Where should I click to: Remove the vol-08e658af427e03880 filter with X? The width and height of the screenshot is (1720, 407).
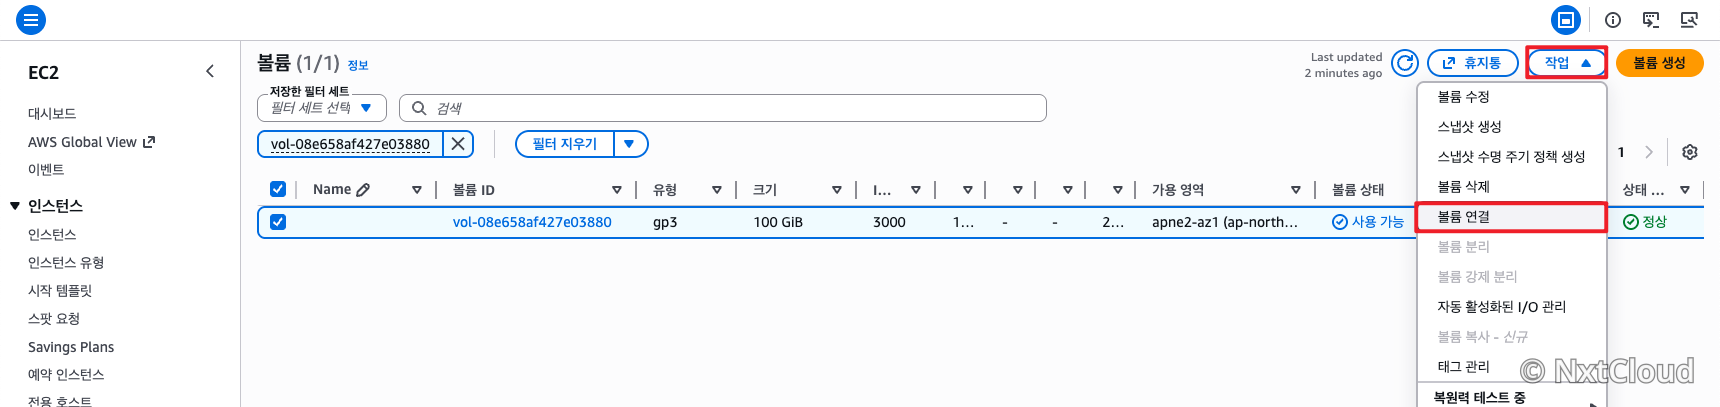point(458,144)
